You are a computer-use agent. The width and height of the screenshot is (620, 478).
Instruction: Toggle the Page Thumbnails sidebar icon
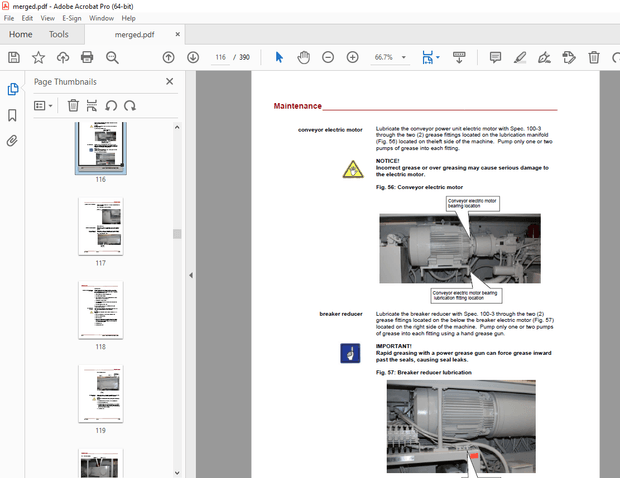(13, 89)
